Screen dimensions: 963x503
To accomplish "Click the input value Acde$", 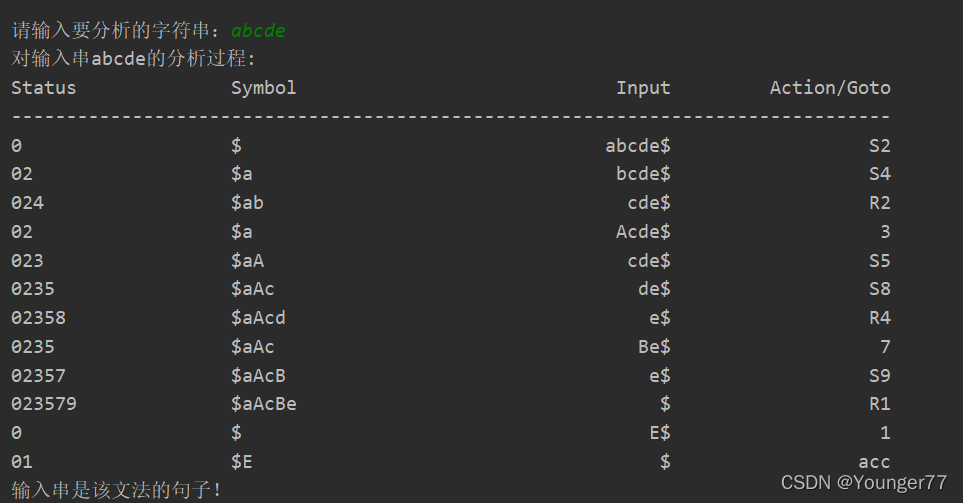I will tap(643, 232).
